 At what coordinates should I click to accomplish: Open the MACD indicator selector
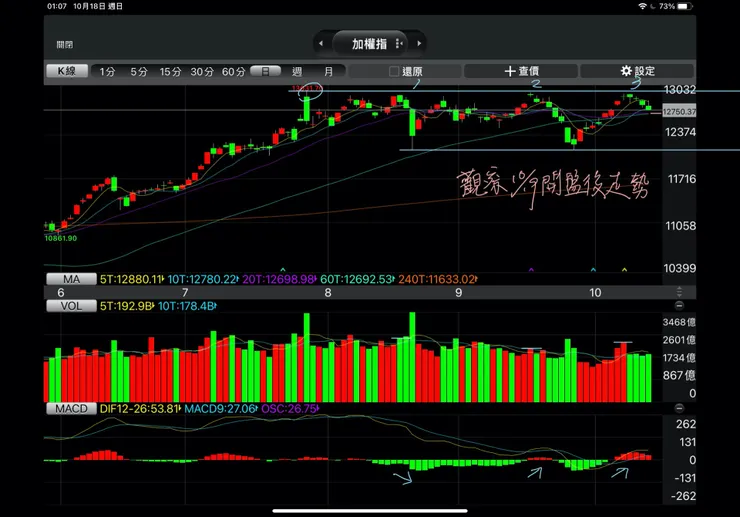pos(71,408)
